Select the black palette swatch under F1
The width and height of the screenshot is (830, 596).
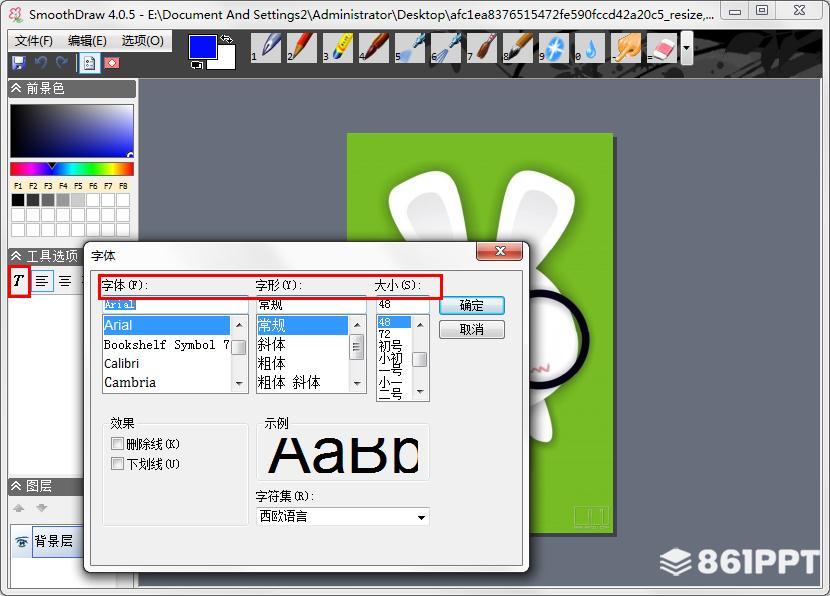tap(18, 200)
